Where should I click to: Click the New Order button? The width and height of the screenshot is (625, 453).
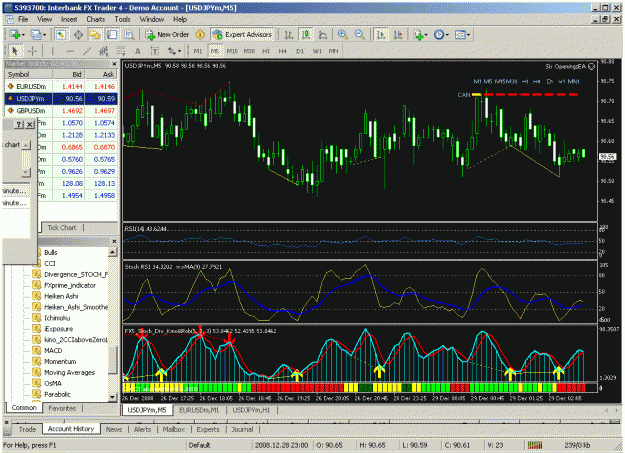coord(167,35)
